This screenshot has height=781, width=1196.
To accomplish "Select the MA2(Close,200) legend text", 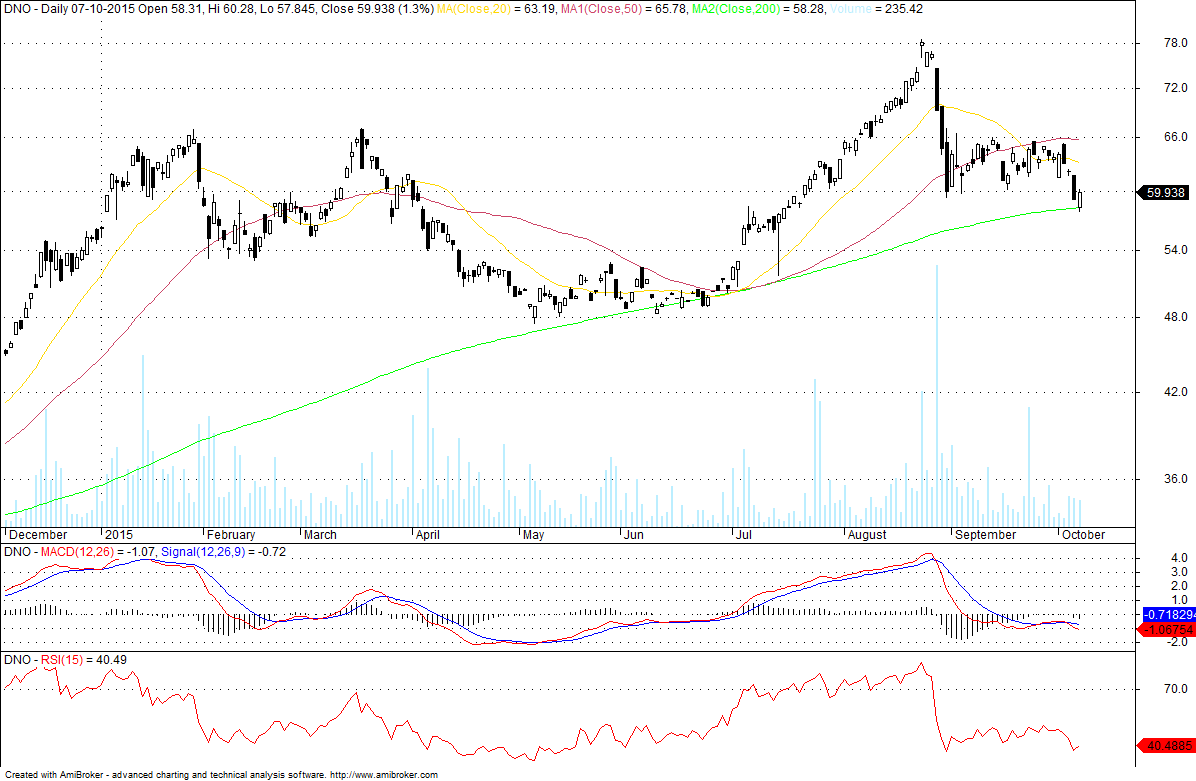I will [x=736, y=9].
